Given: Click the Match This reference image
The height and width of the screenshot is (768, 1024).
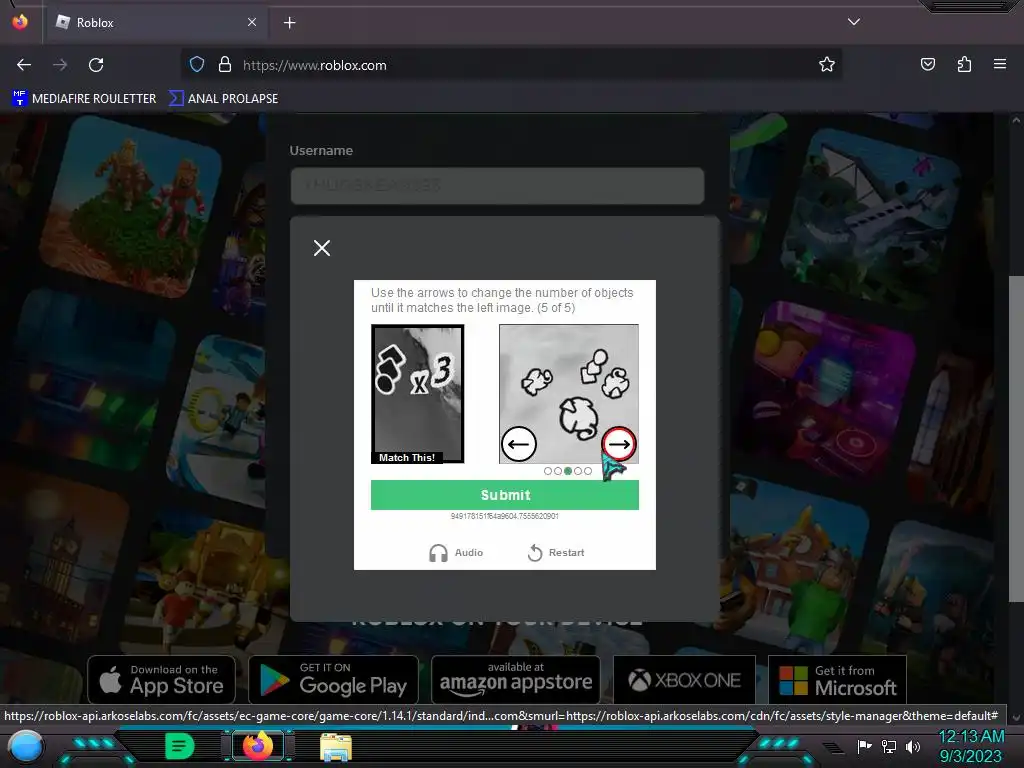Looking at the screenshot, I should 417,394.
